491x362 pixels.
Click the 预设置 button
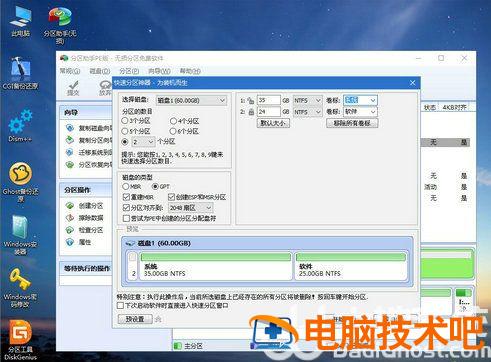click(x=135, y=319)
